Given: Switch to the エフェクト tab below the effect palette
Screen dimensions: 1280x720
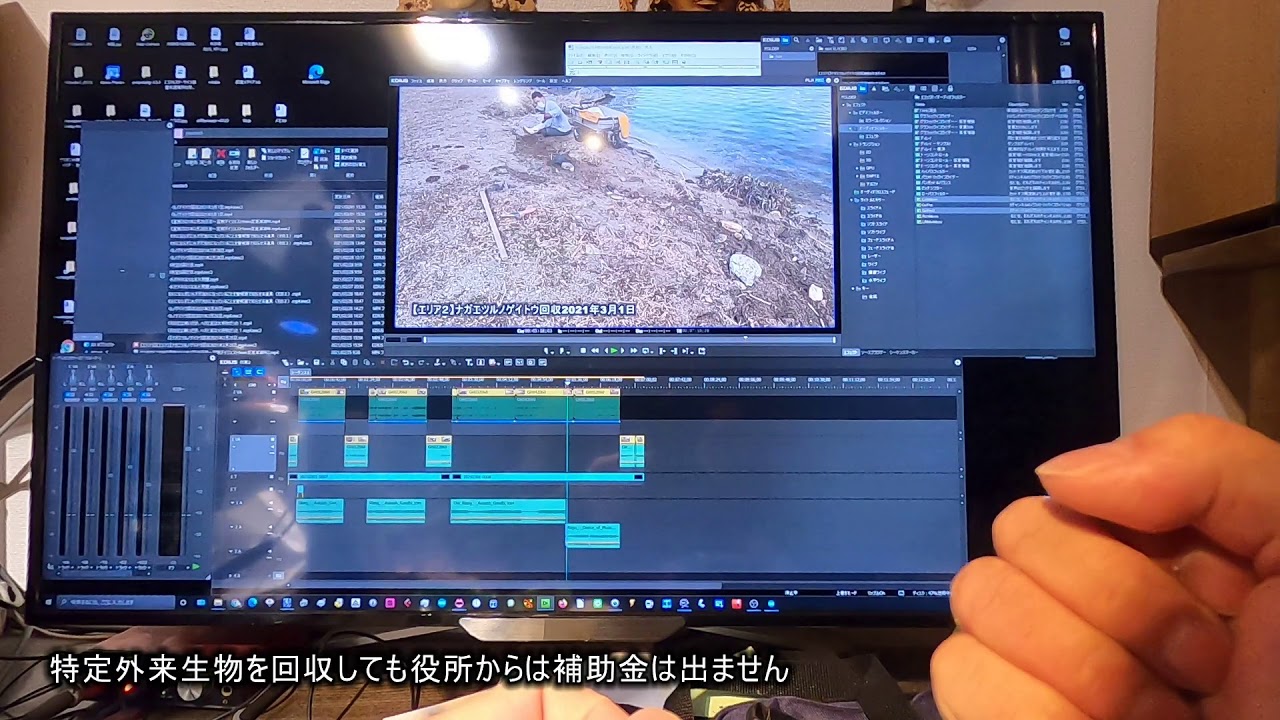Looking at the screenshot, I should pos(850,352).
